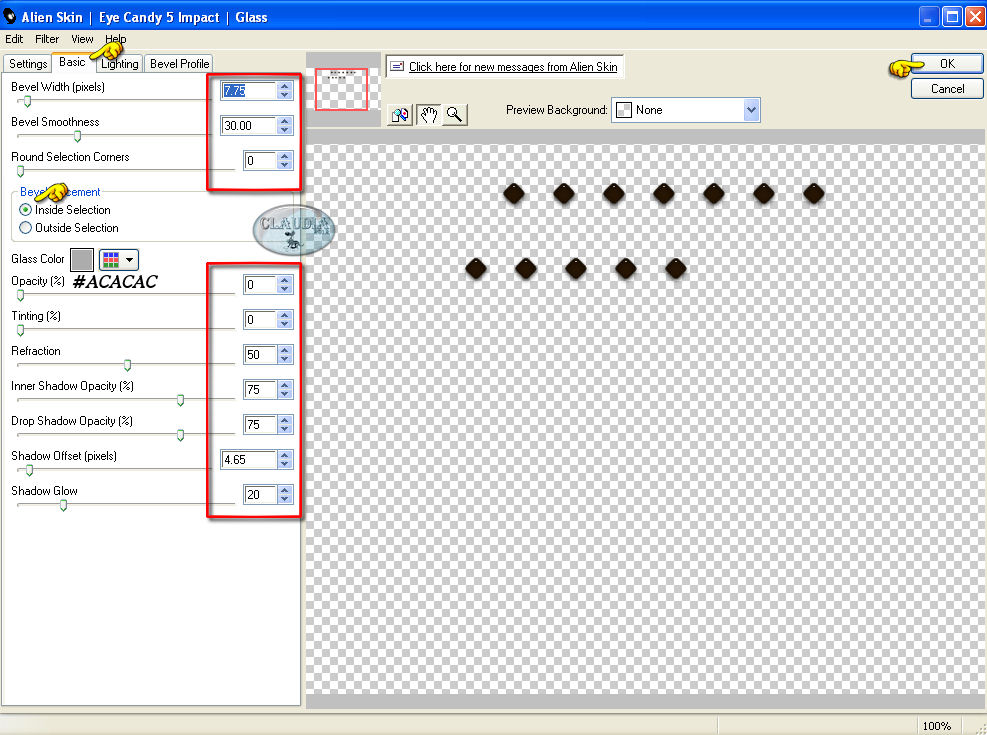Click the Drop Shadow Opacity slider handle
This screenshot has height=735, width=987.
tap(181, 435)
